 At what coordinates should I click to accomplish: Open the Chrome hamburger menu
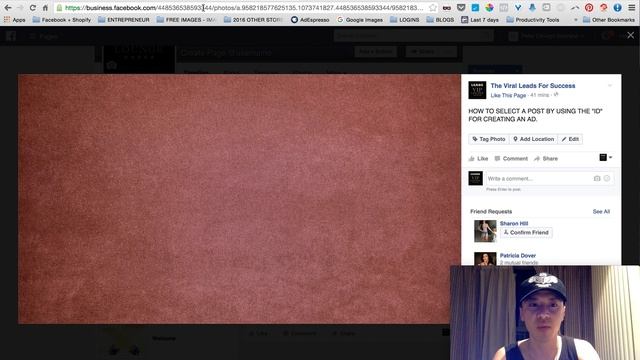click(x=632, y=8)
